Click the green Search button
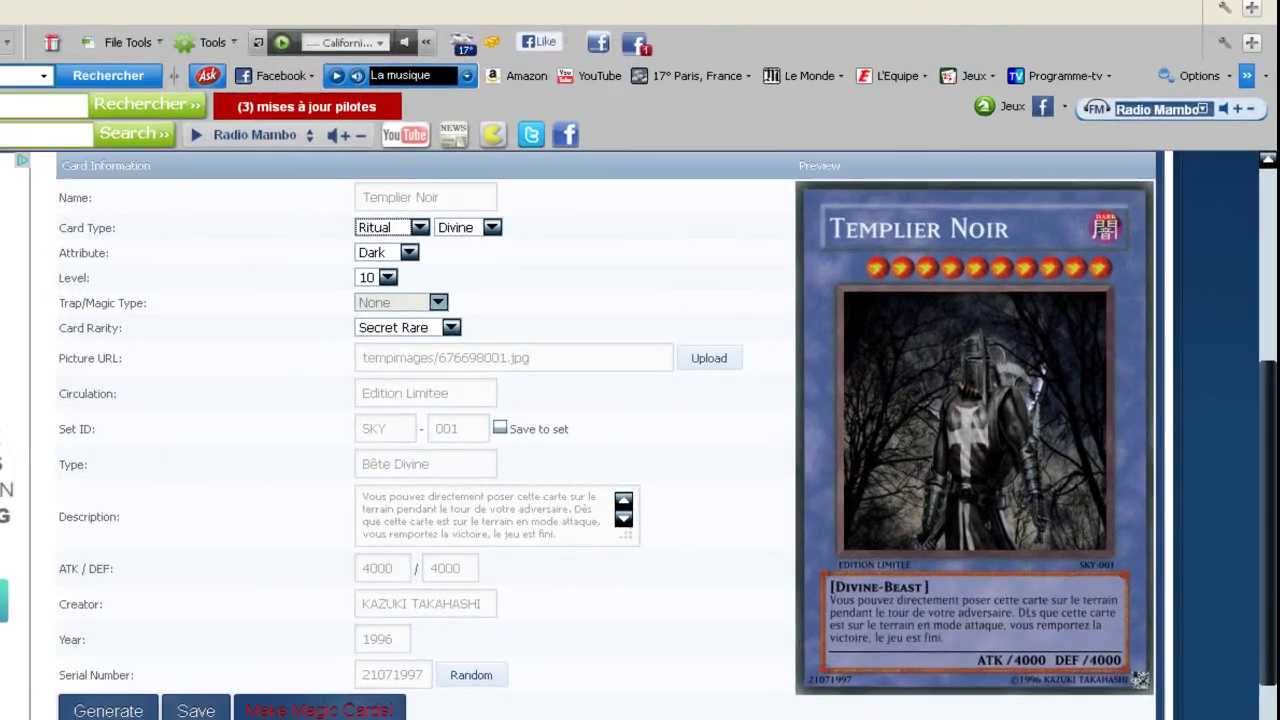 134,133
